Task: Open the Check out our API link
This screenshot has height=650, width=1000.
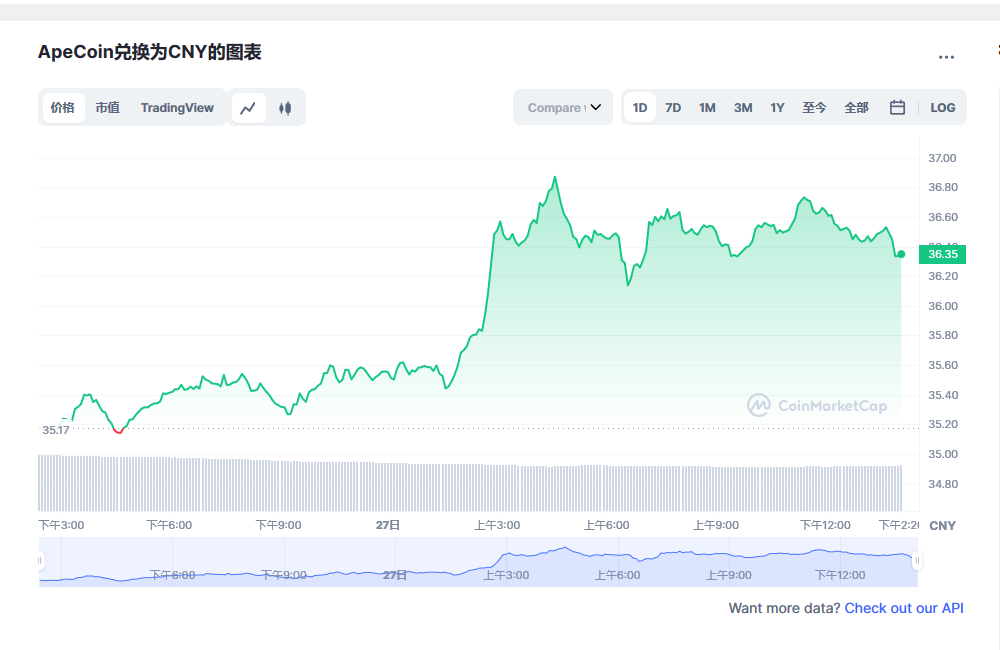Action: point(904,608)
